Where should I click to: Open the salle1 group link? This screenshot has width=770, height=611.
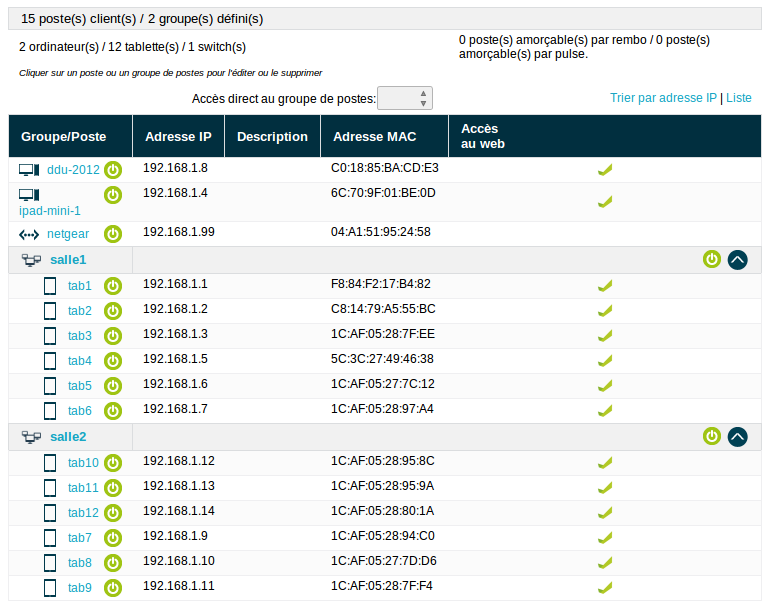[x=68, y=260]
